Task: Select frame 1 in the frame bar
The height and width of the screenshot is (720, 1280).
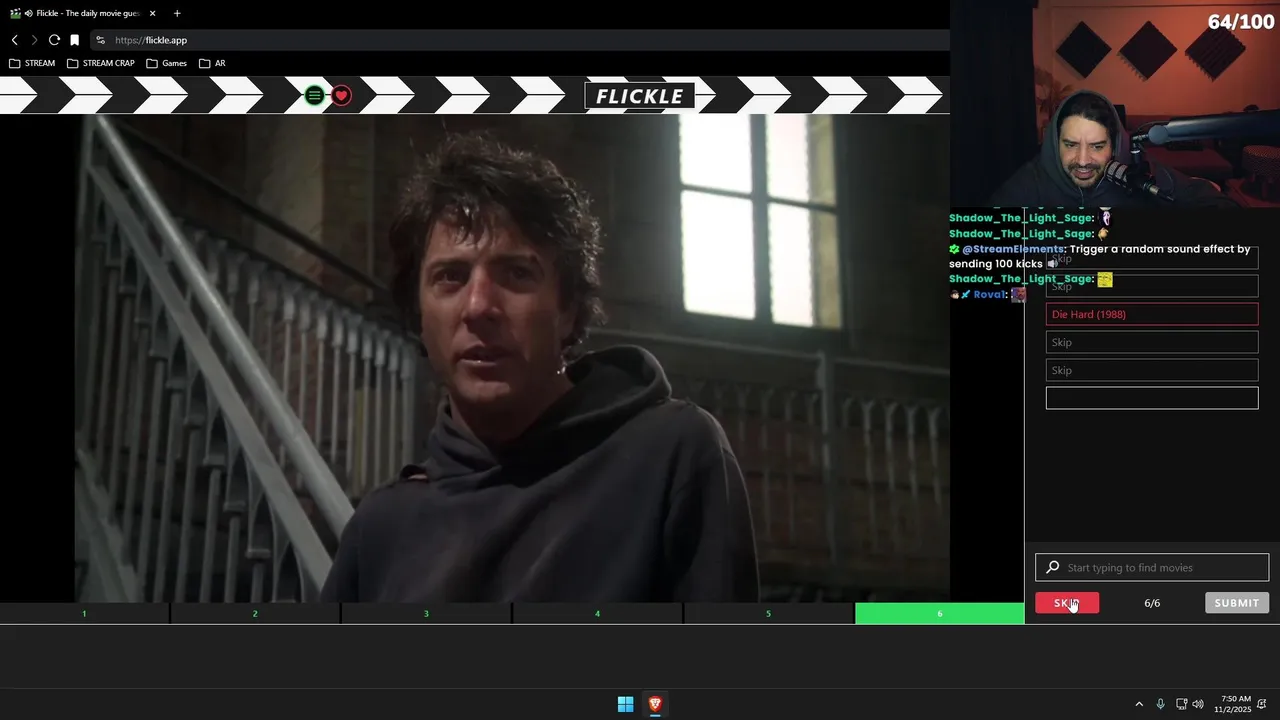Action: (x=84, y=613)
